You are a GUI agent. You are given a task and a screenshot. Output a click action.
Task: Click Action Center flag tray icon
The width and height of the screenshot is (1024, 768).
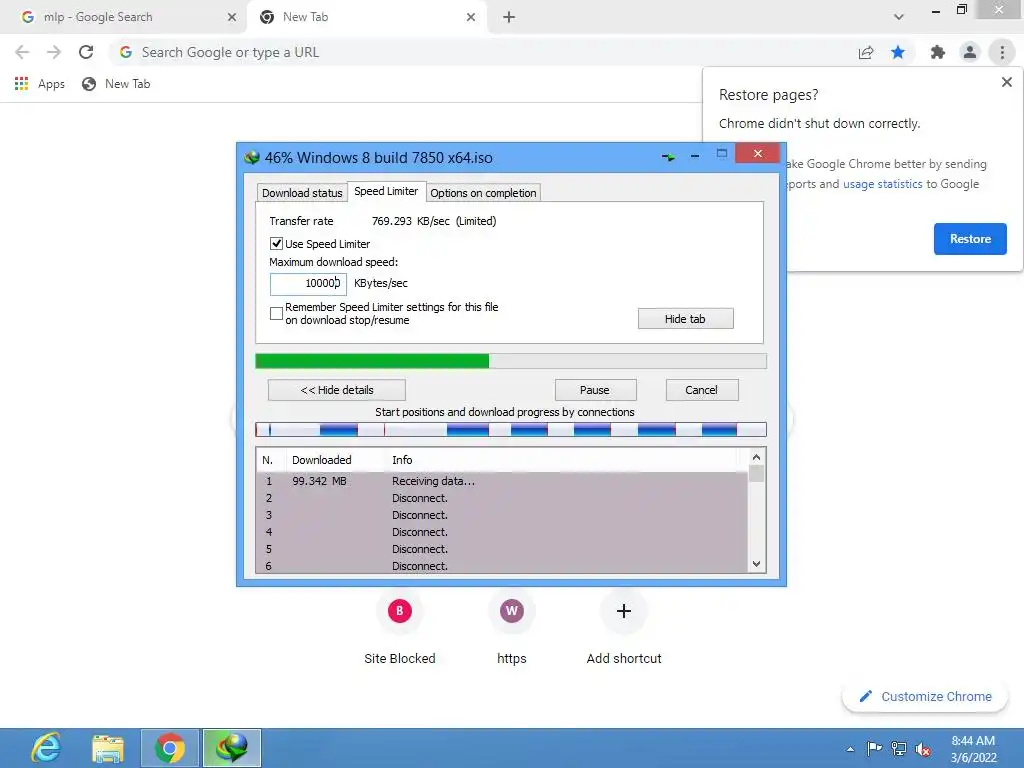874,748
